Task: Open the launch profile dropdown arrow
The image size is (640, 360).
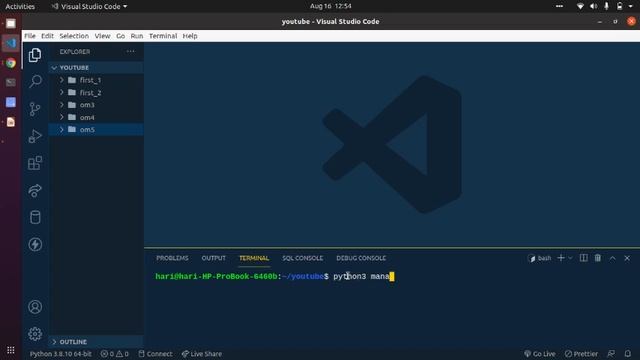Action: point(570,258)
